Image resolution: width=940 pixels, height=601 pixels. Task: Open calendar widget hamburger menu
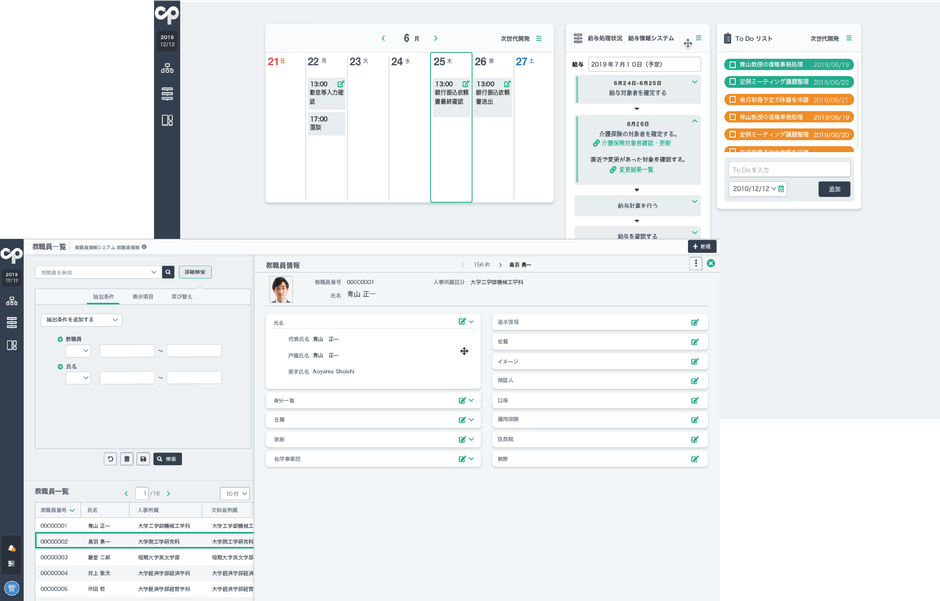click(539, 38)
